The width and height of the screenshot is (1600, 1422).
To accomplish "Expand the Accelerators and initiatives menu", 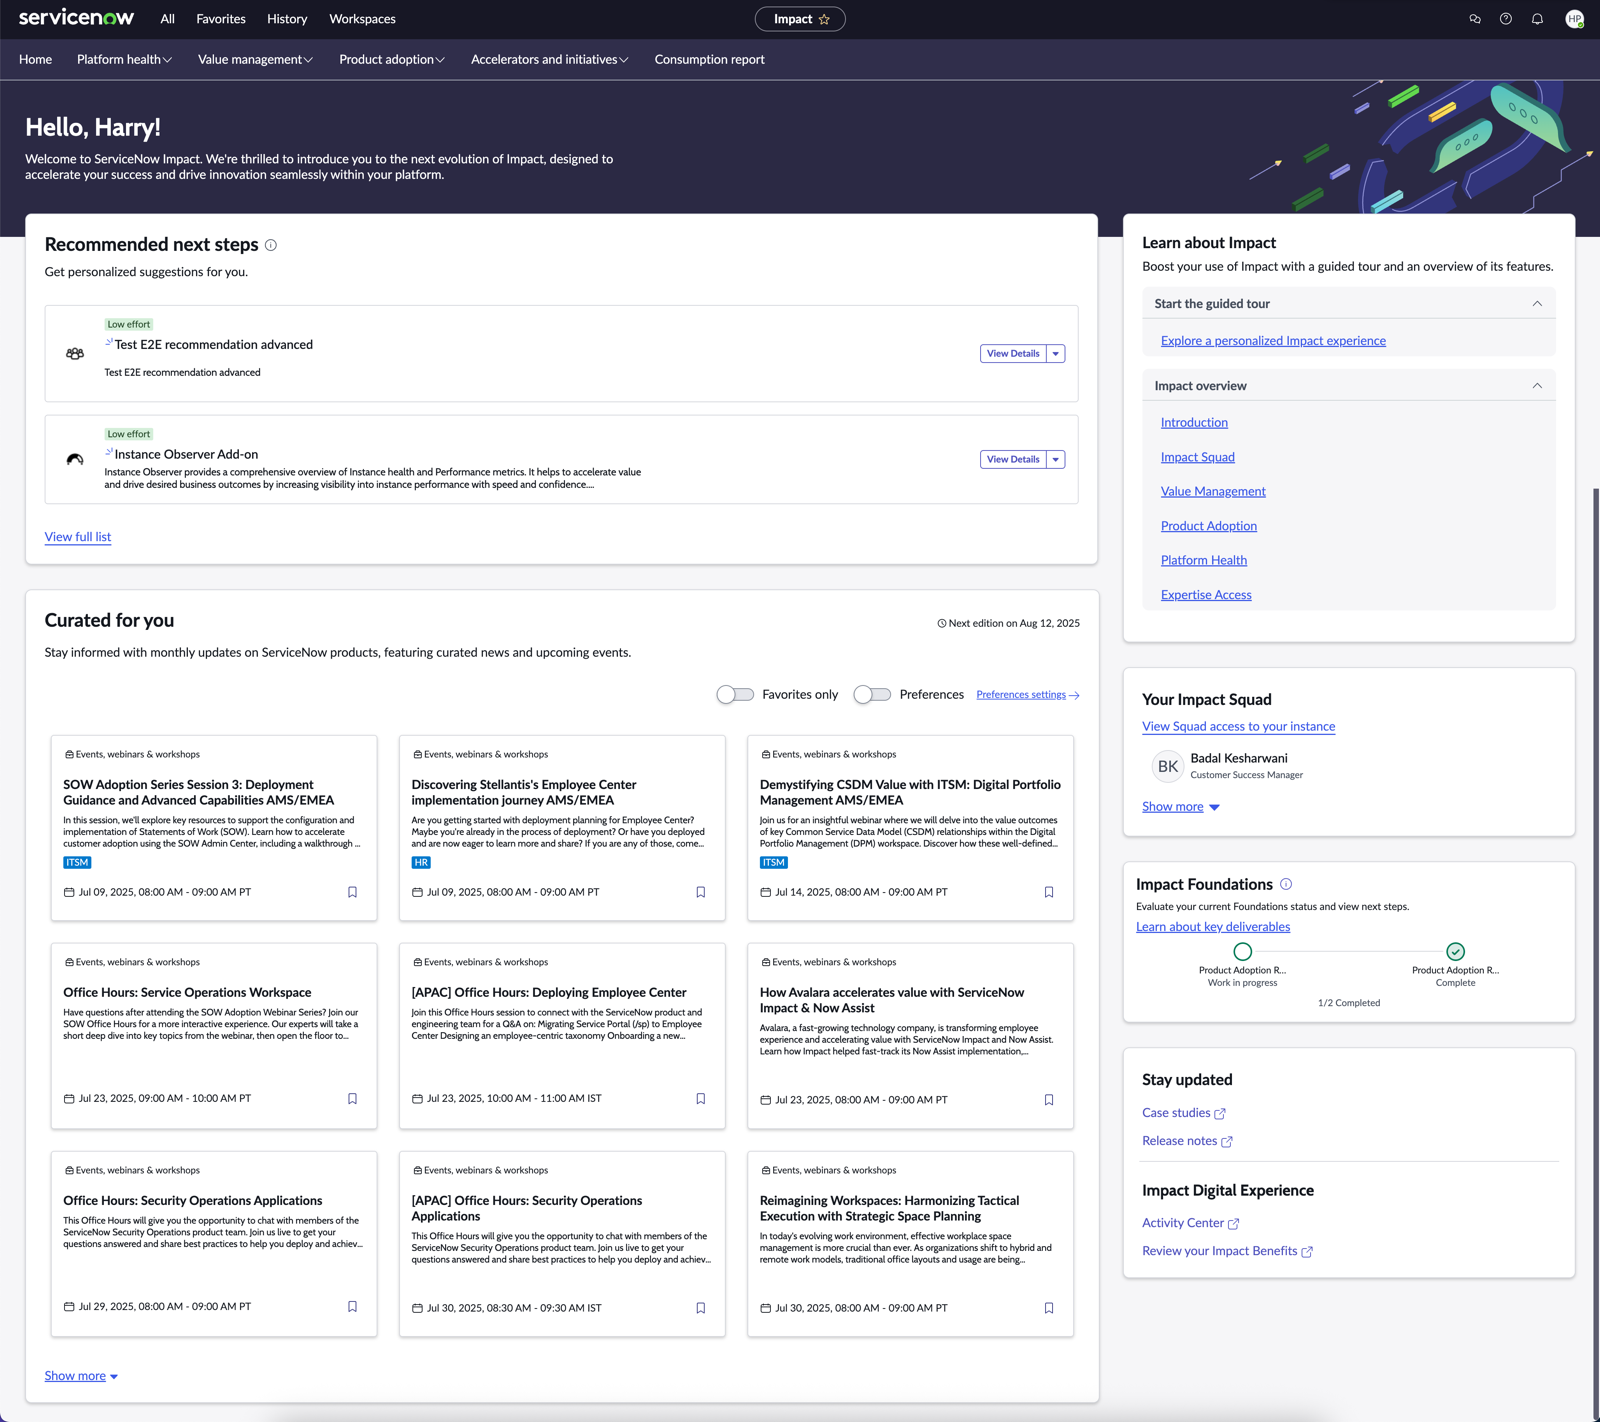I will pos(550,60).
